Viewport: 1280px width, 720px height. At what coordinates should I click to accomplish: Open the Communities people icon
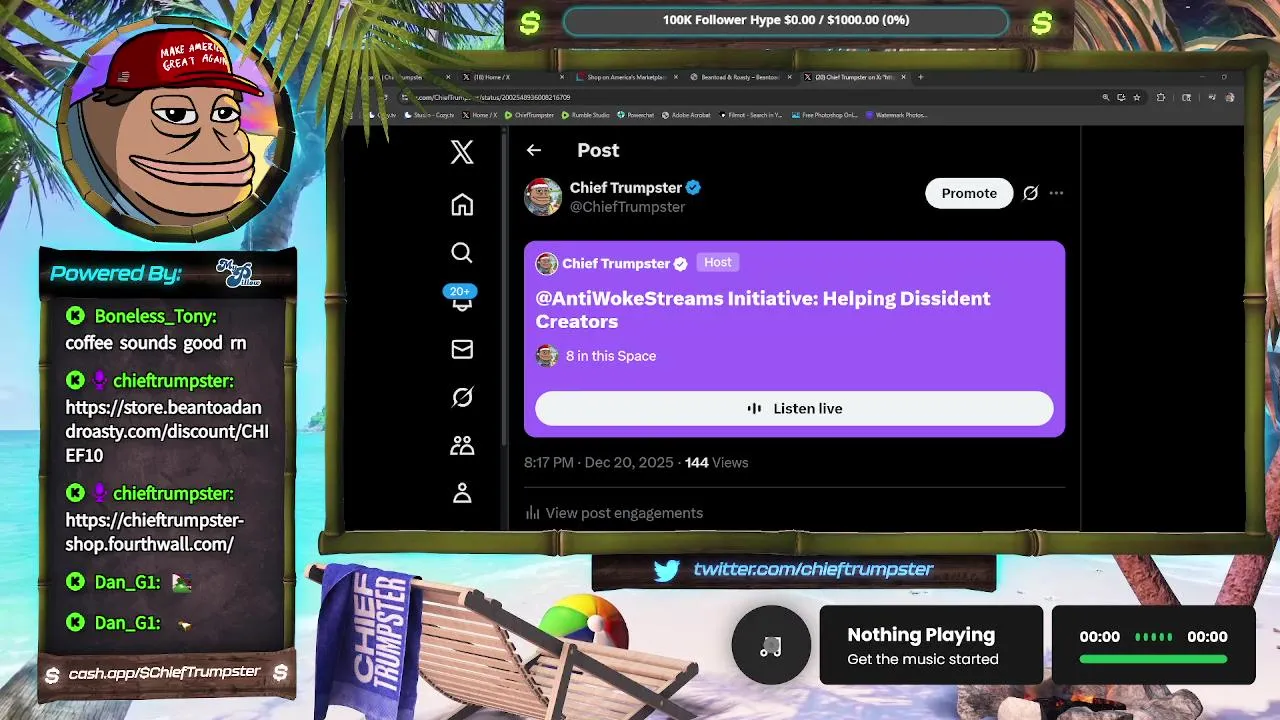(461, 445)
